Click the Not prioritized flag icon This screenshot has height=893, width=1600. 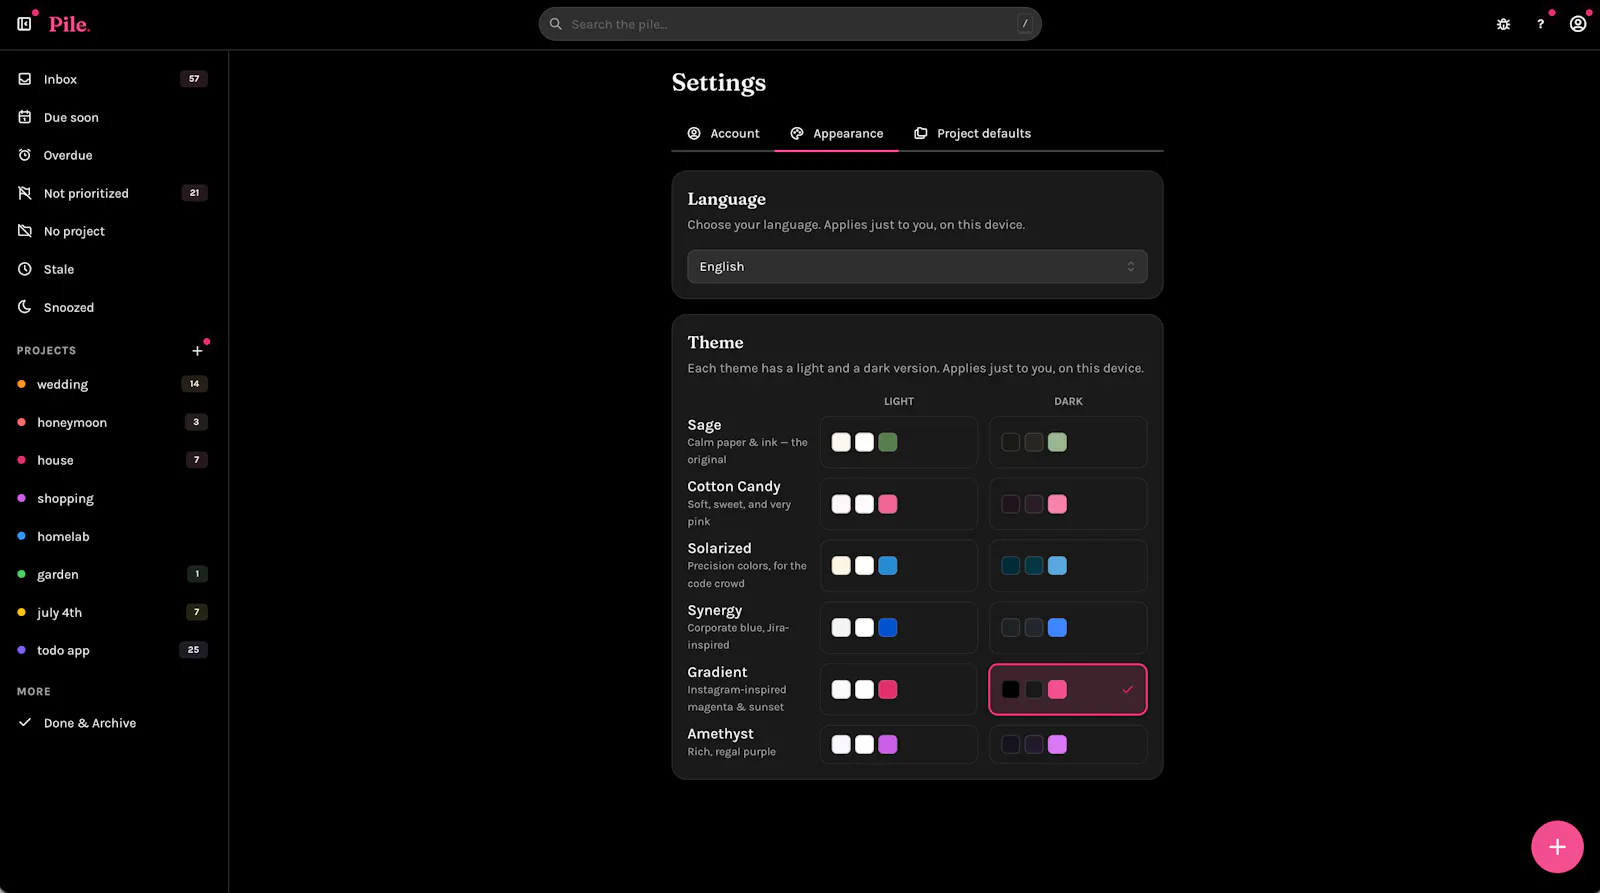coord(25,193)
